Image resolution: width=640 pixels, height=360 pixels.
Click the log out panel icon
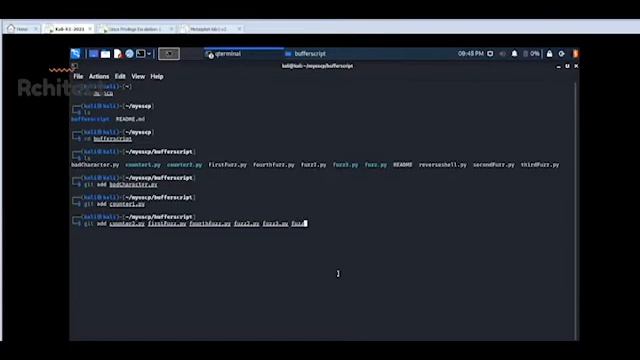coord(562,54)
